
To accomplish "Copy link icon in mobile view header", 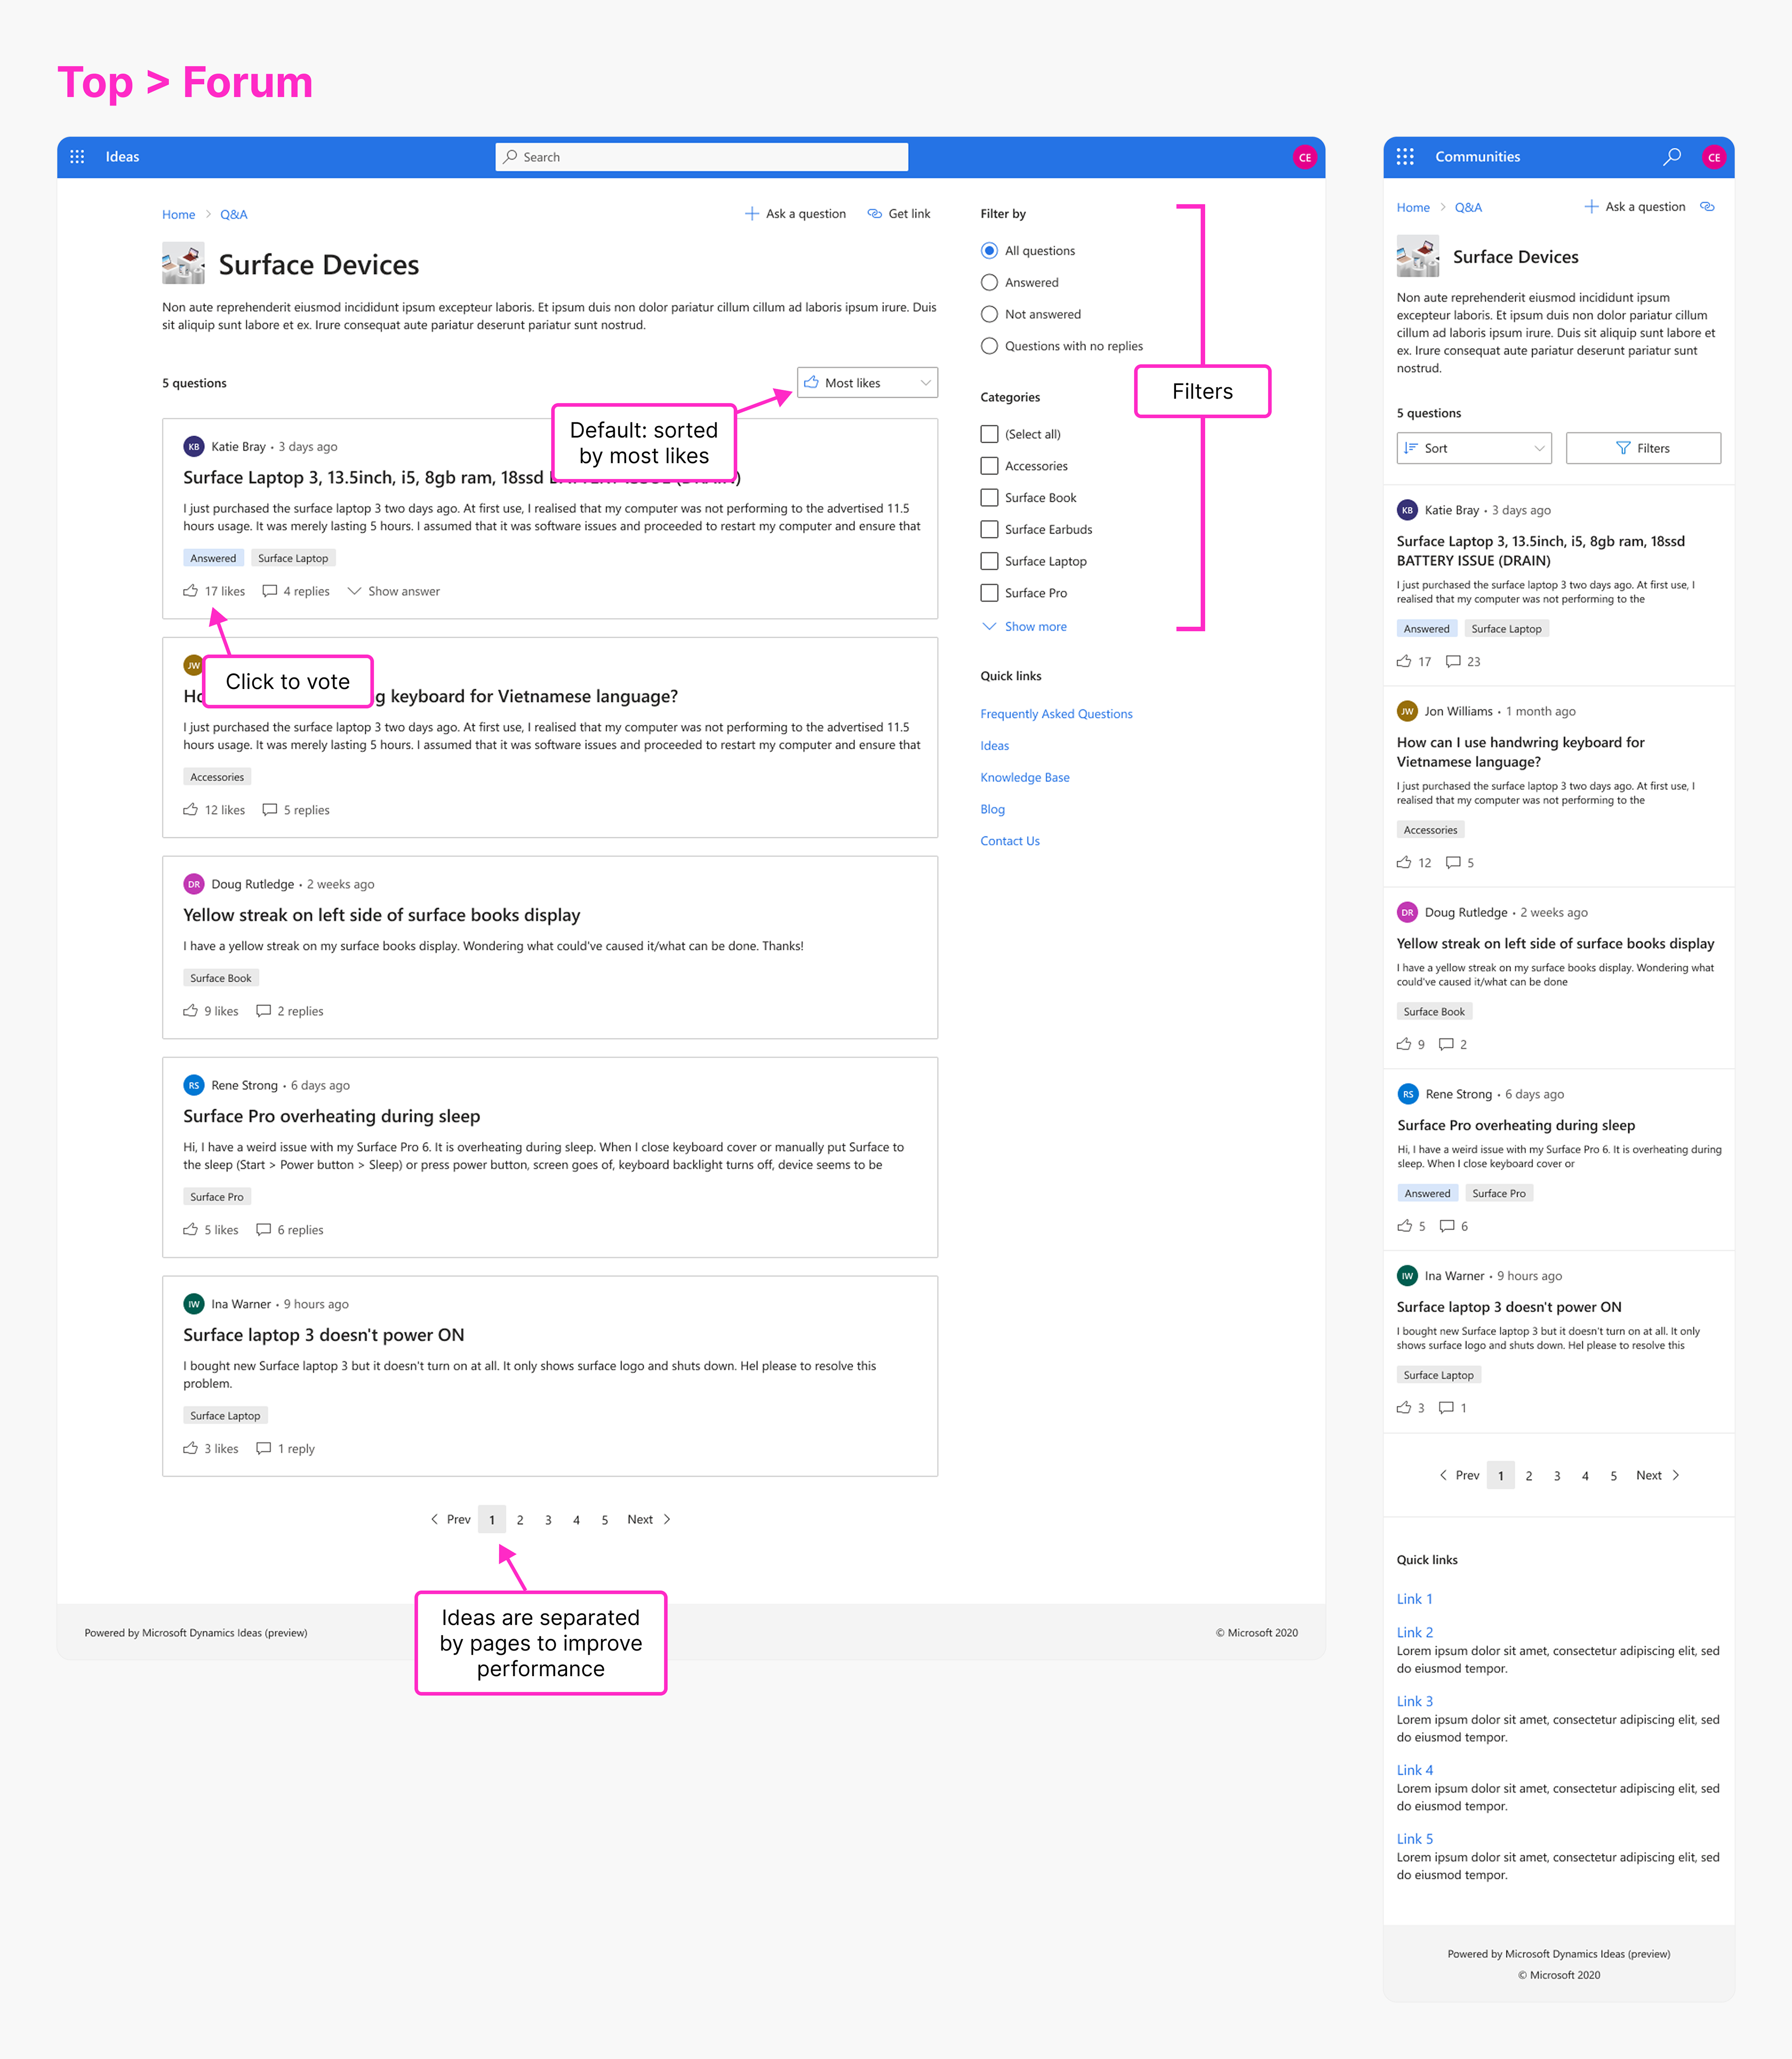I will (1707, 207).
